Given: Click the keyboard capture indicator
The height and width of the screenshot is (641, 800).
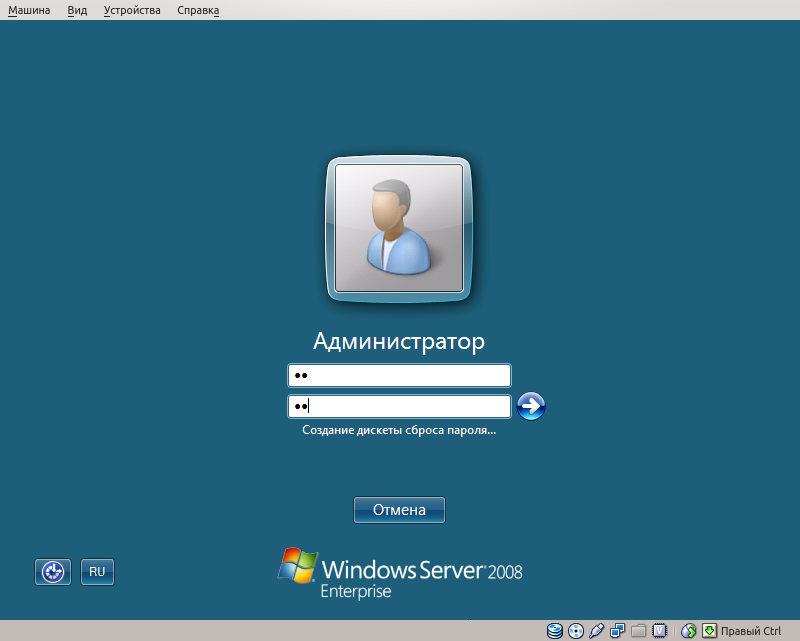Looking at the screenshot, I should pos(707,631).
